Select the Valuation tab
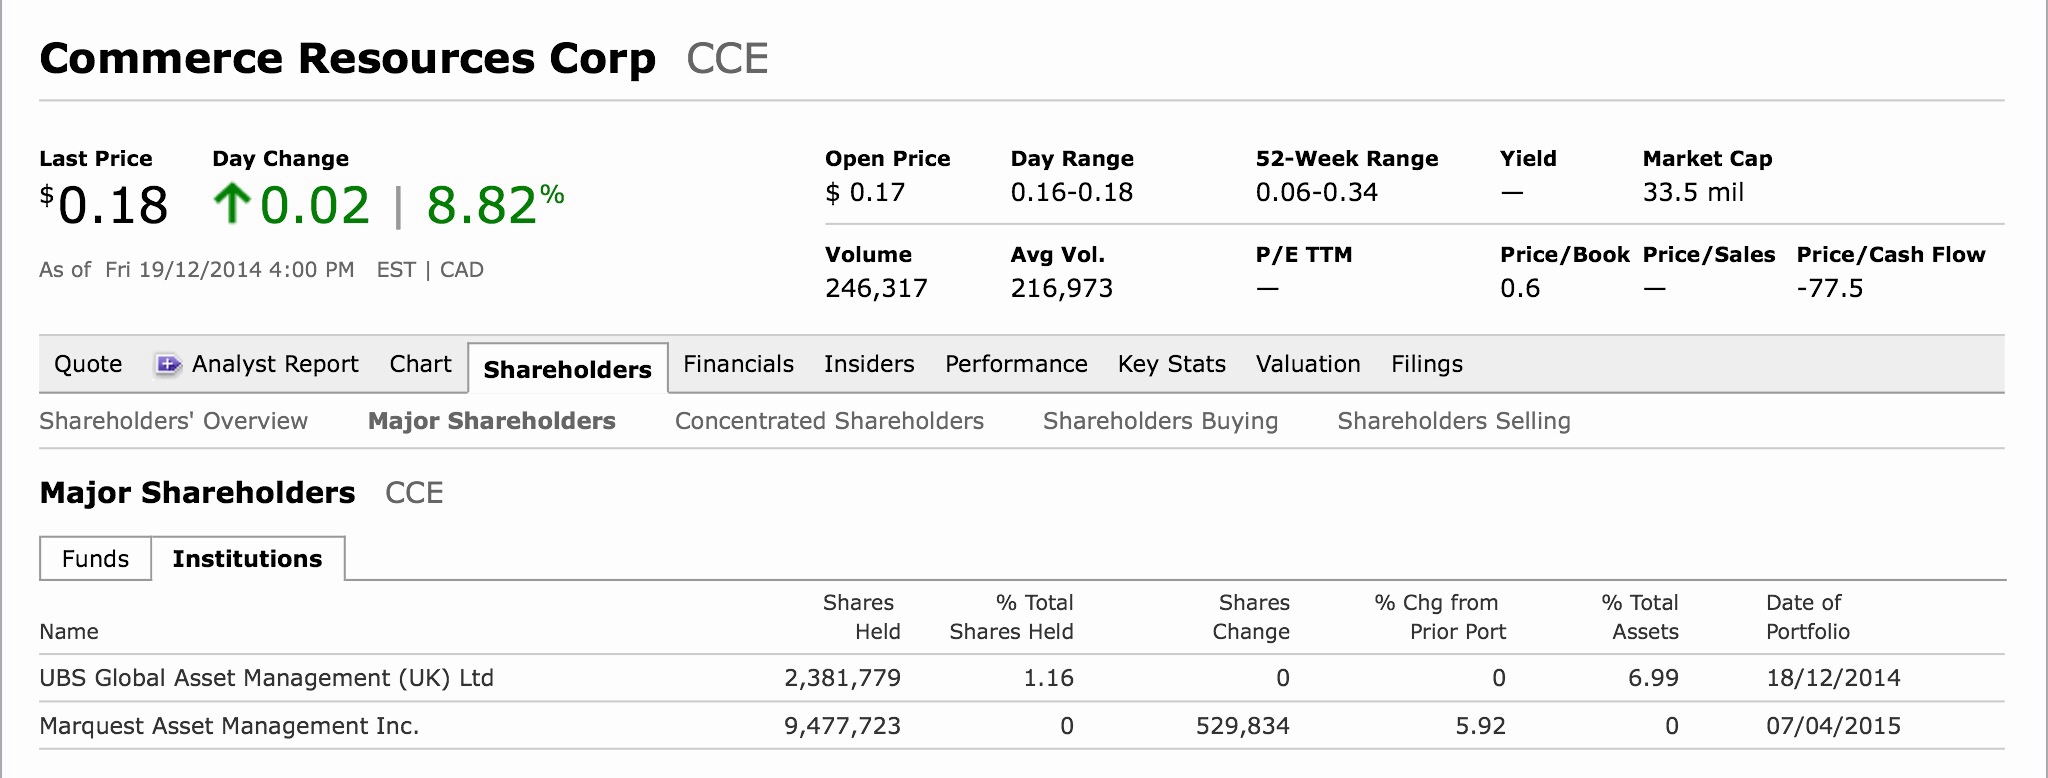This screenshot has height=778, width=2048. coord(1308,364)
